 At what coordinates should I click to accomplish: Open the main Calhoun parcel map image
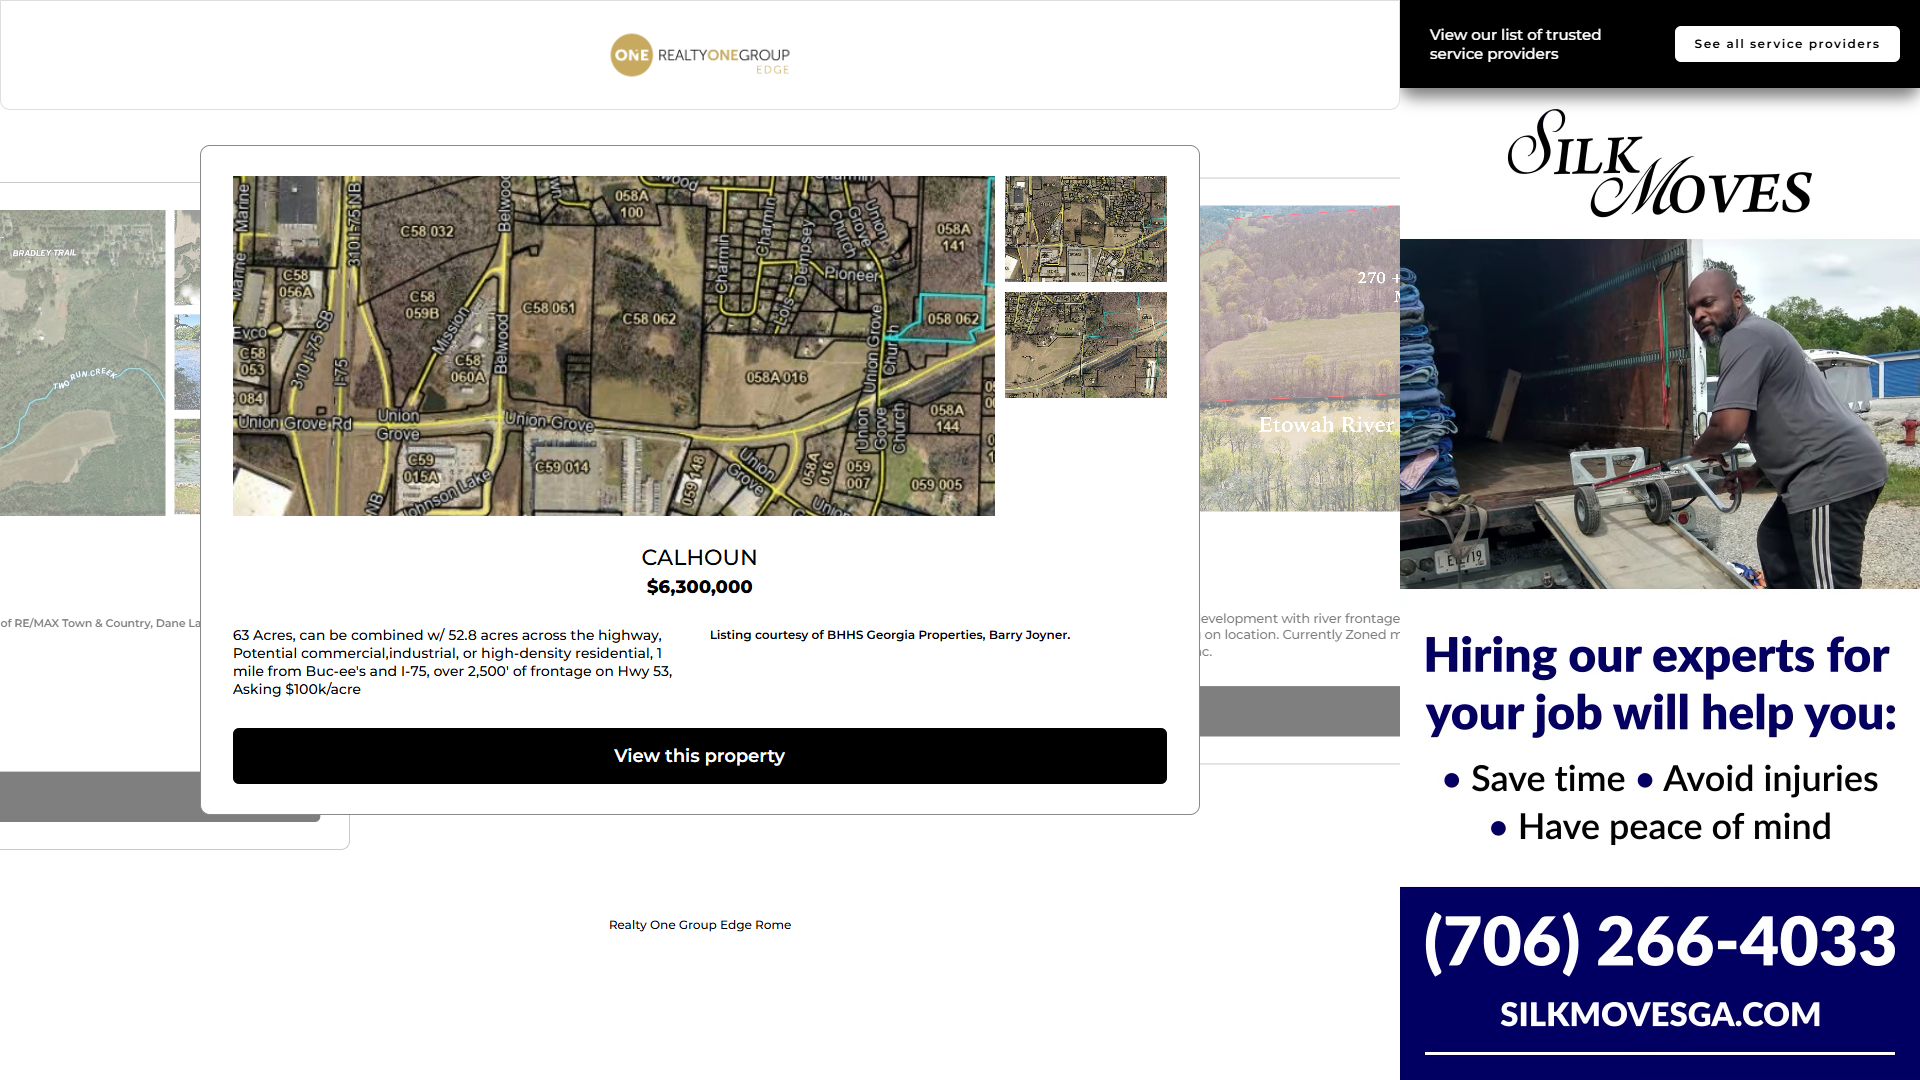click(613, 346)
